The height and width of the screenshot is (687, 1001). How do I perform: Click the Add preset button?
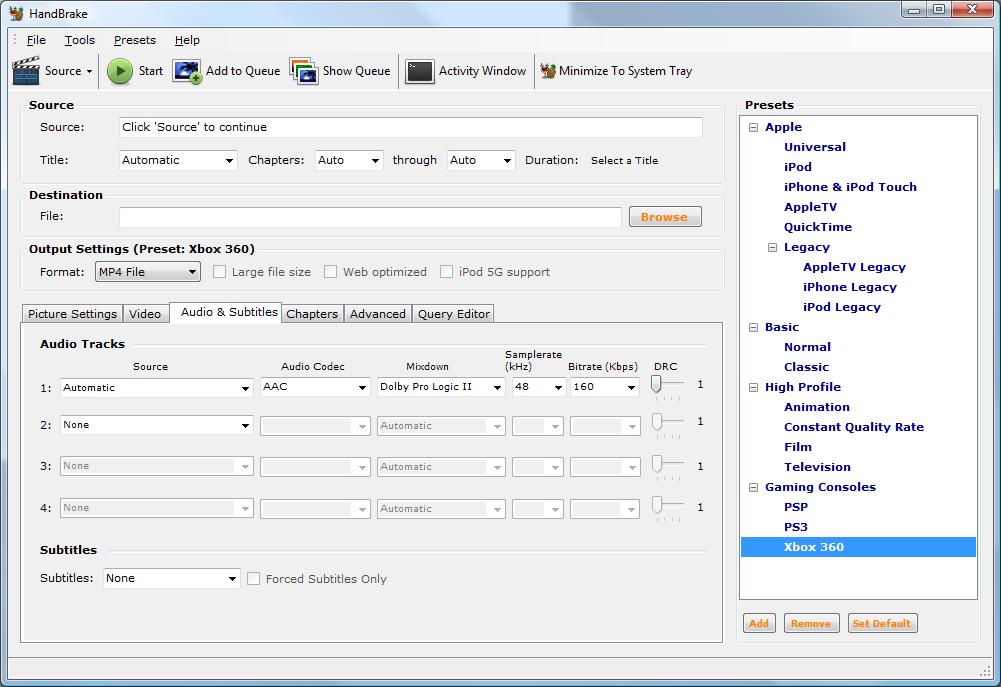[x=759, y=623]
